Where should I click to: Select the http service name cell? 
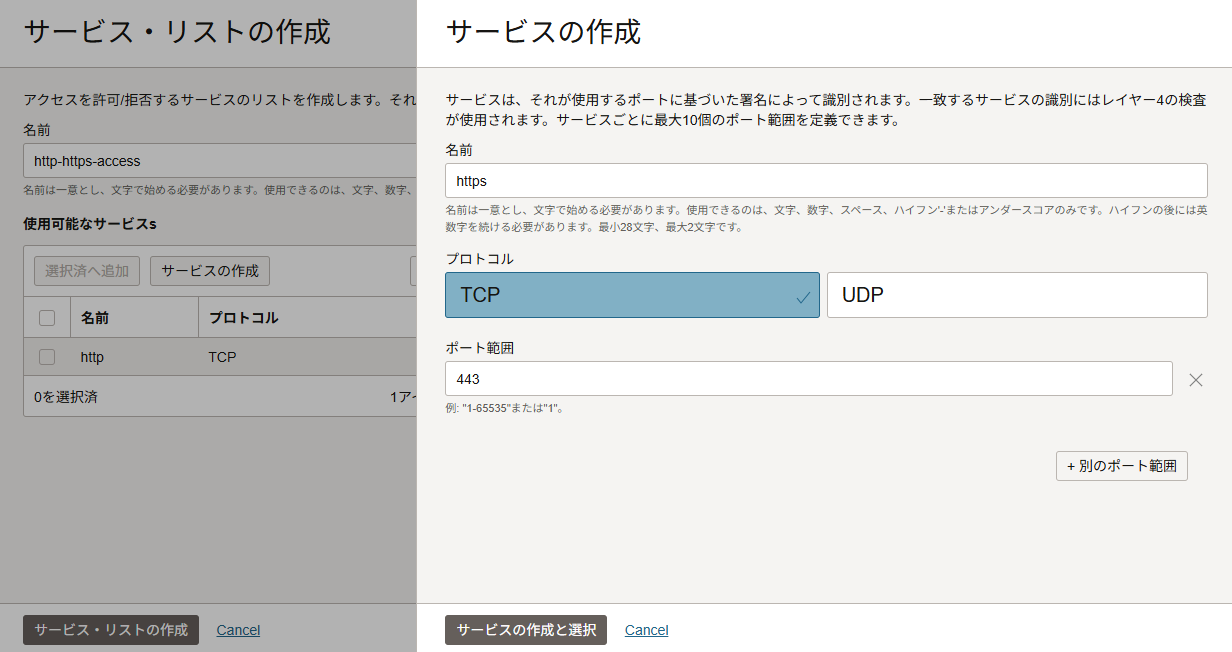[92, 357]
